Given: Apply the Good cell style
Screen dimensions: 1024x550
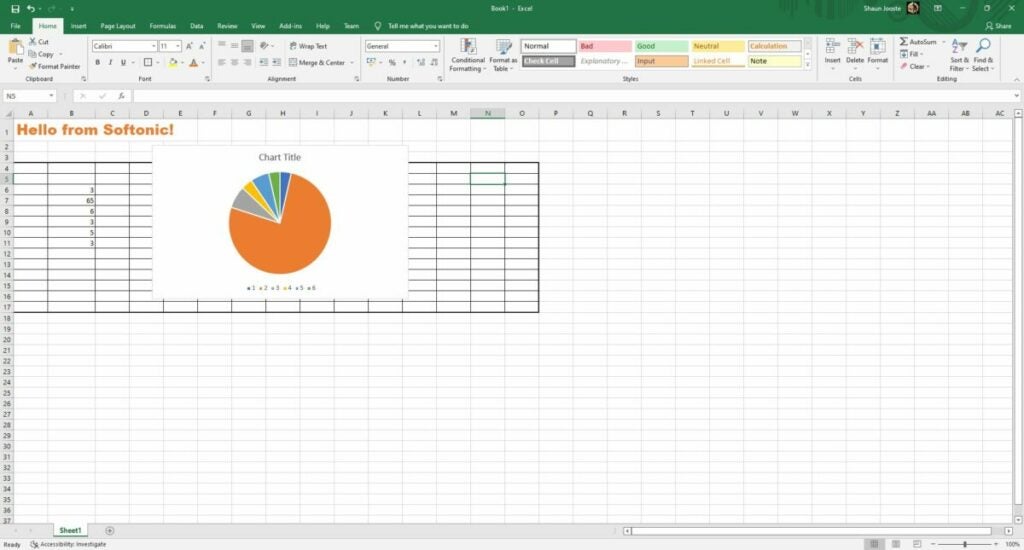Looking at the screenshot, I should click(661, 46).
